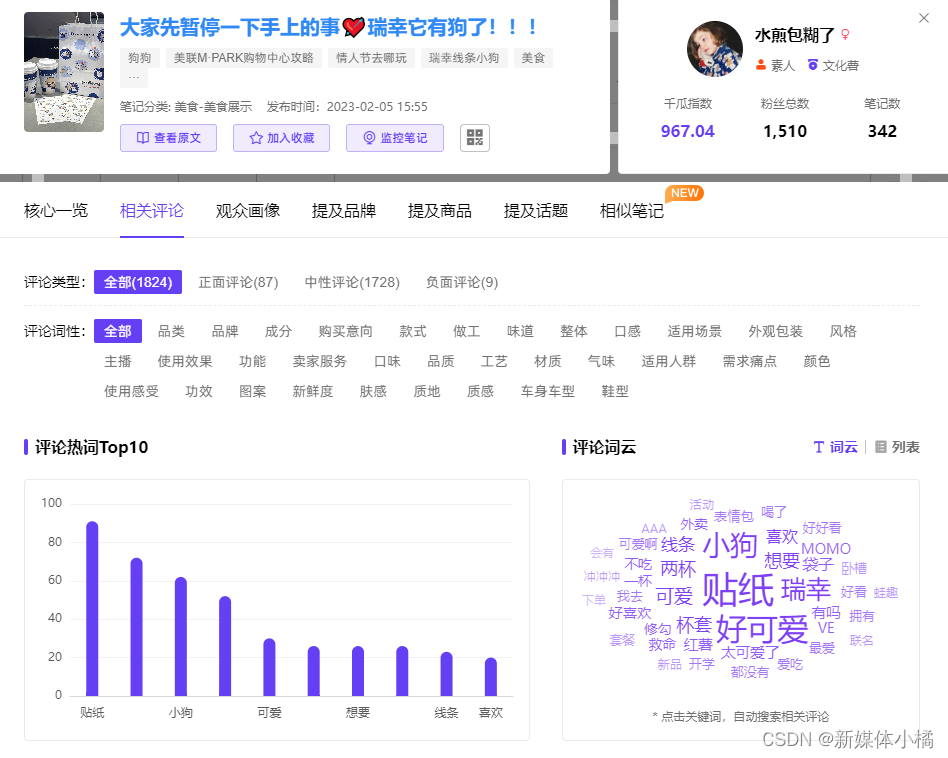This screenshot has width=948, height=758.
Task: Click the 美联M·PARK购物中心攻略 tag
Action: pos(244,58)
